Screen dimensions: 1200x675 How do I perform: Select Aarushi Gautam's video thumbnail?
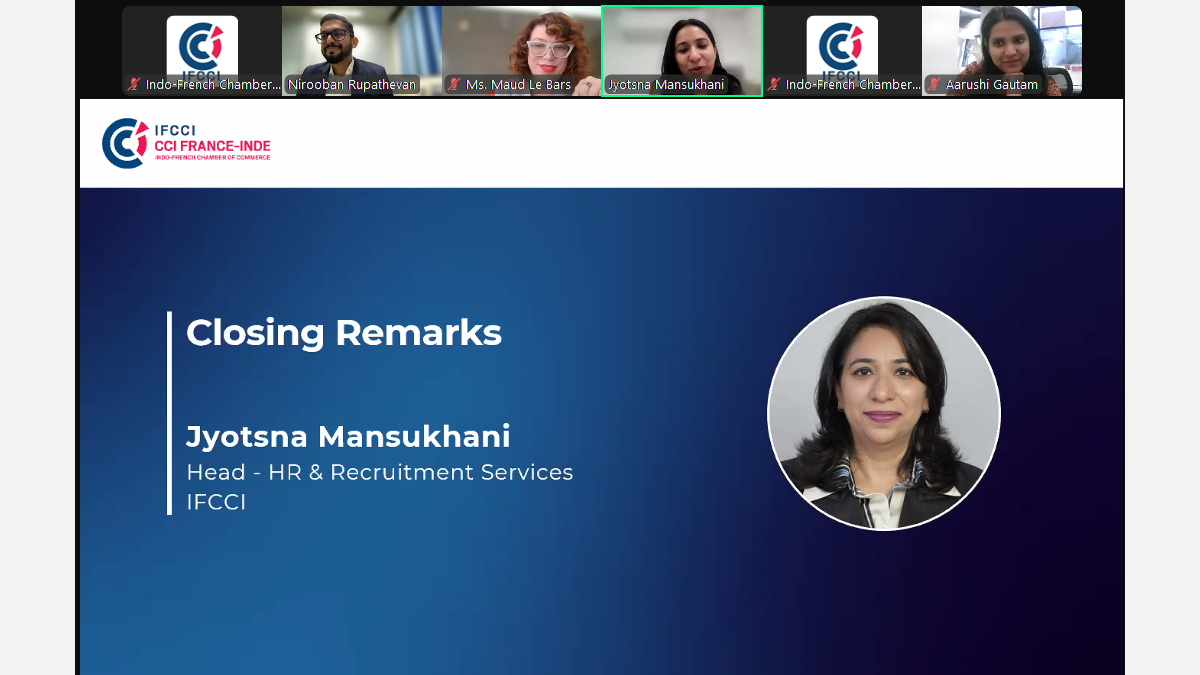click(1002, 51)
